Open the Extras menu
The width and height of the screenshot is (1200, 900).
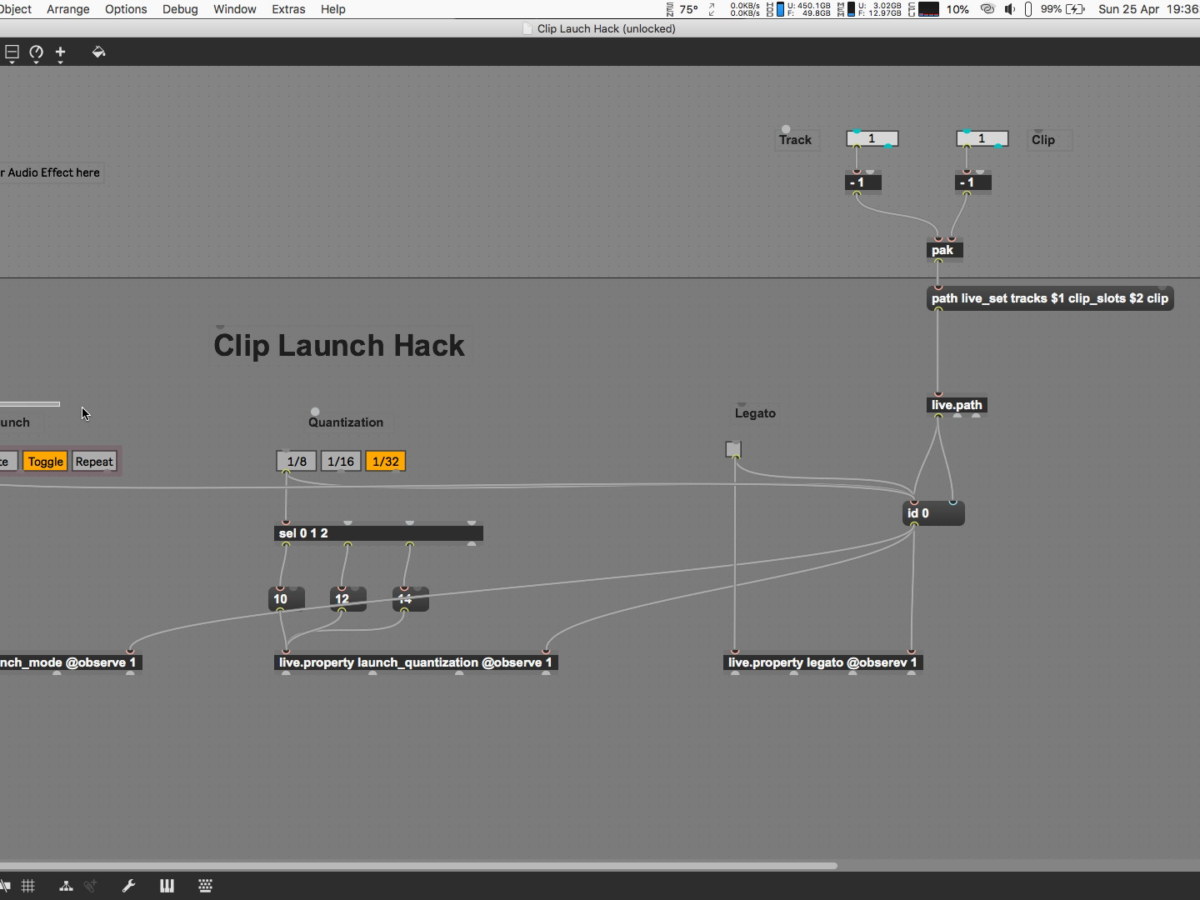288,9
